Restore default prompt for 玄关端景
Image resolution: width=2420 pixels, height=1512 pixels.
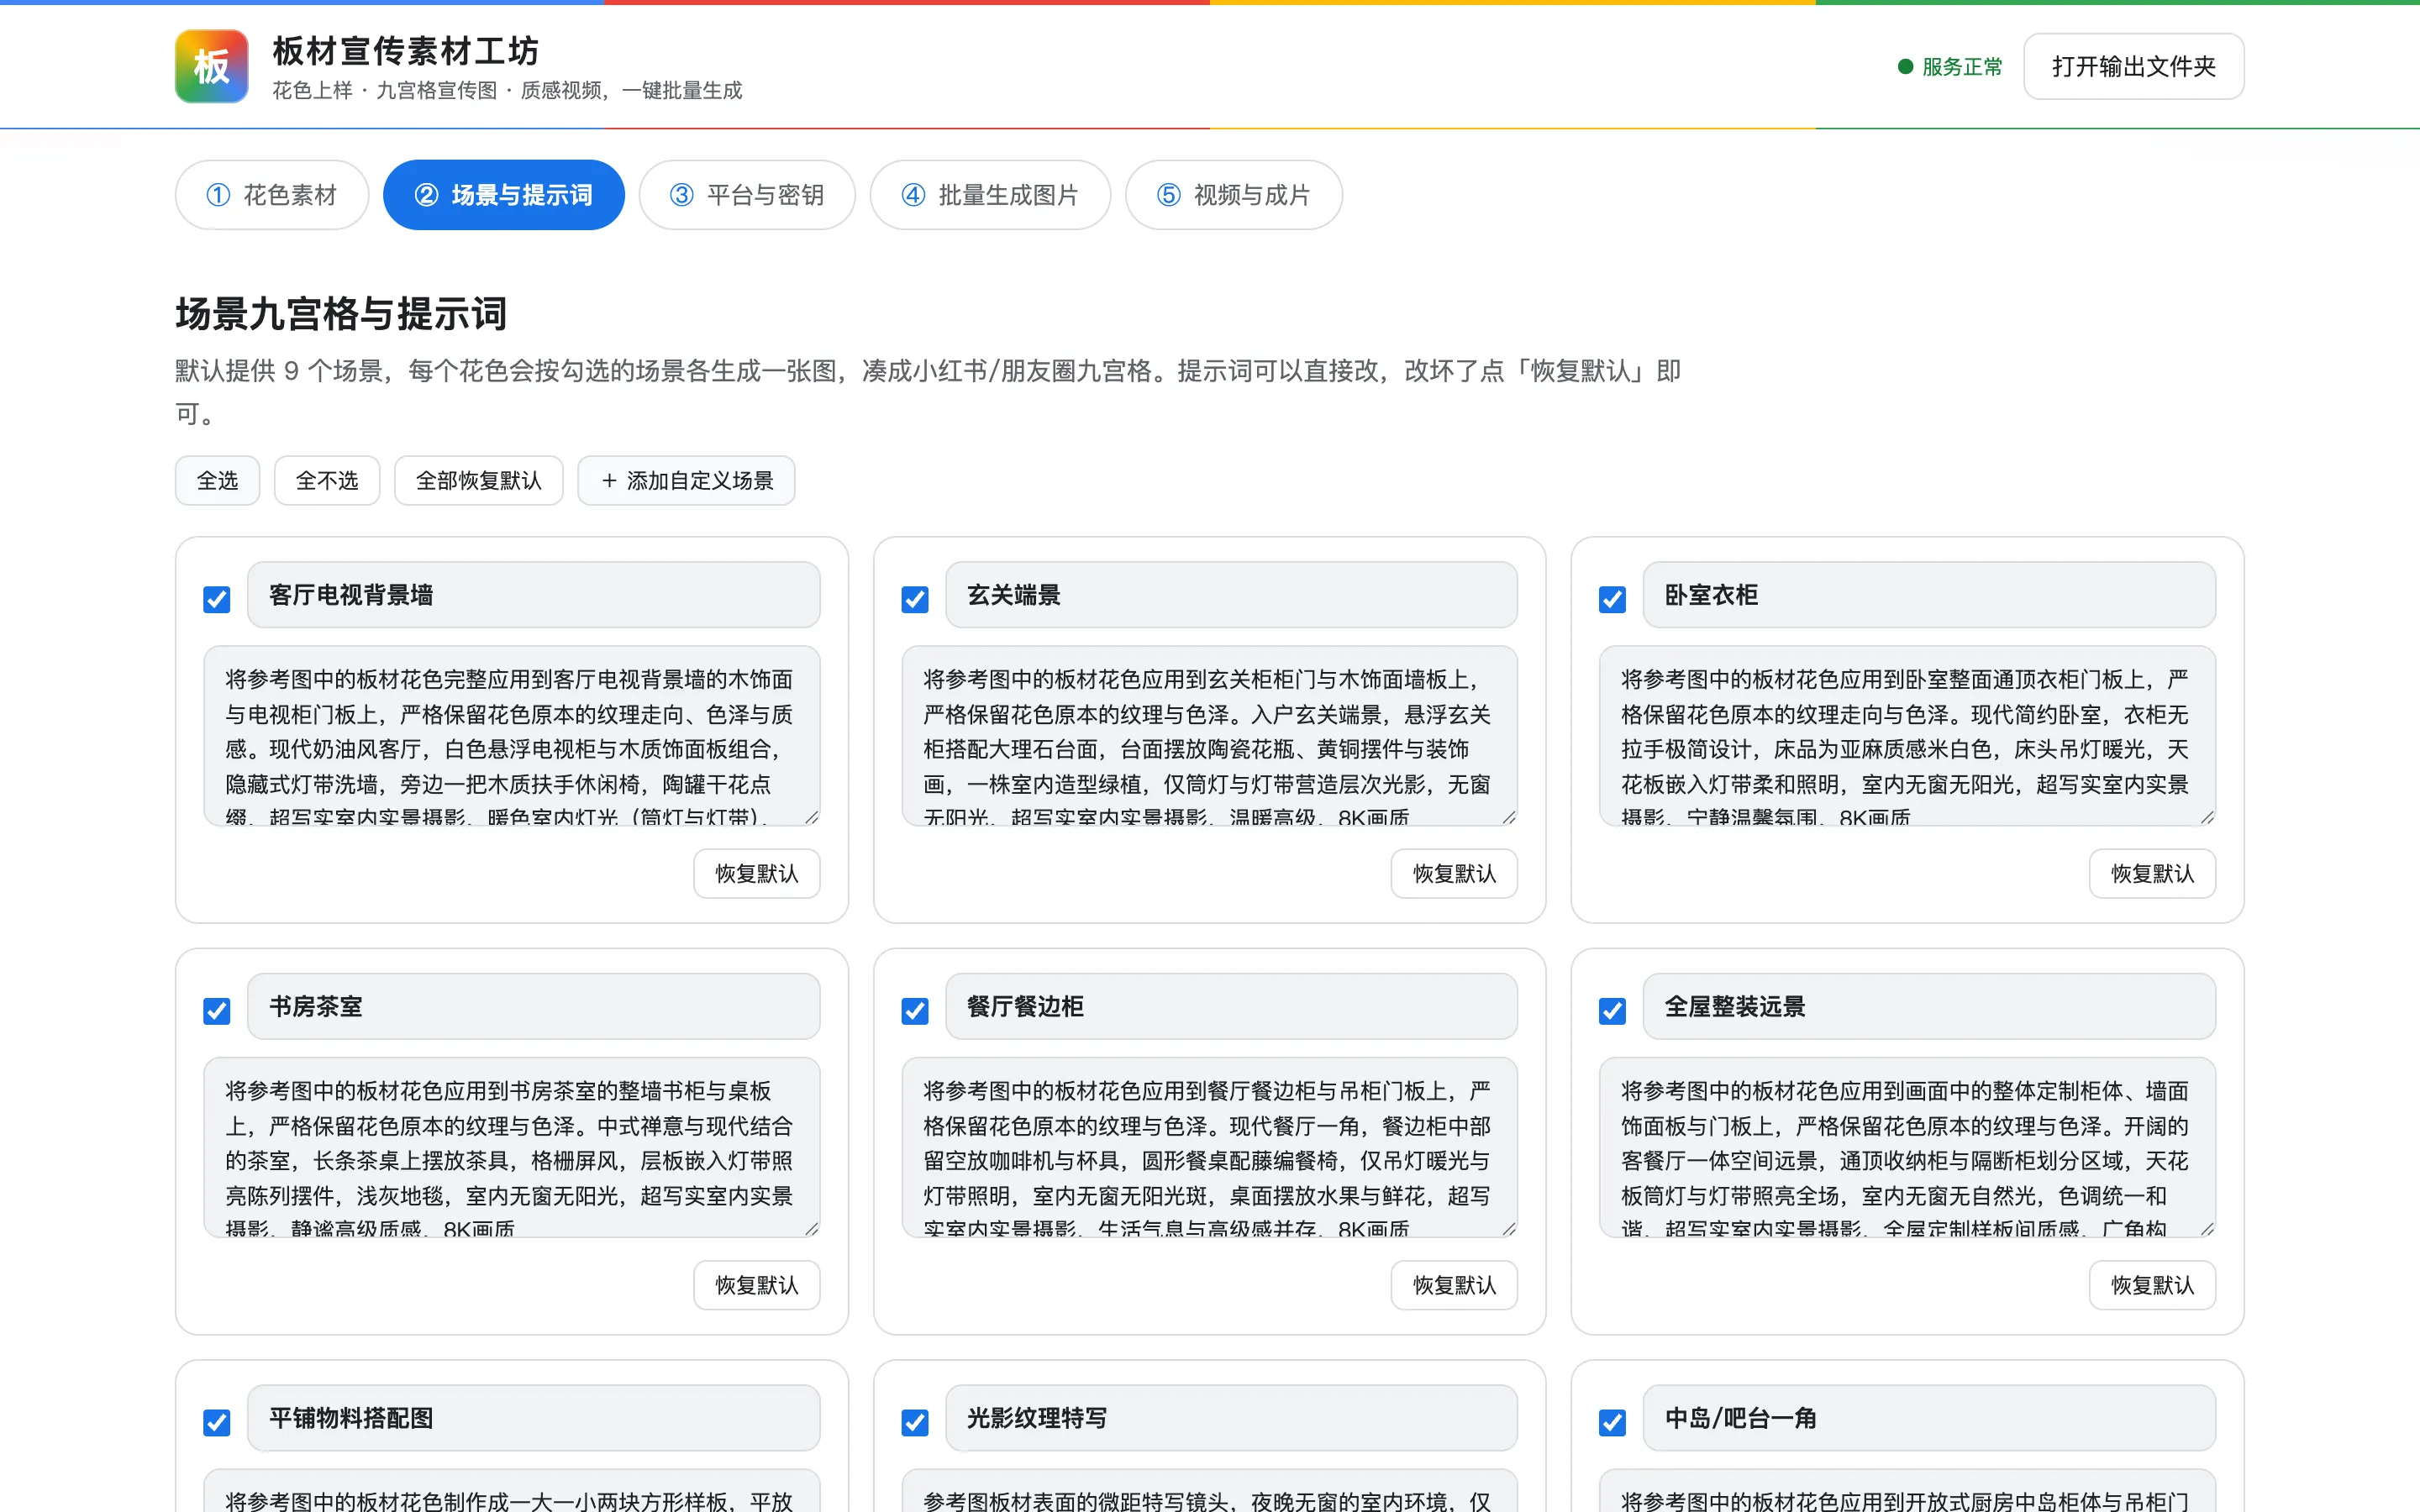click(1454, 874)
